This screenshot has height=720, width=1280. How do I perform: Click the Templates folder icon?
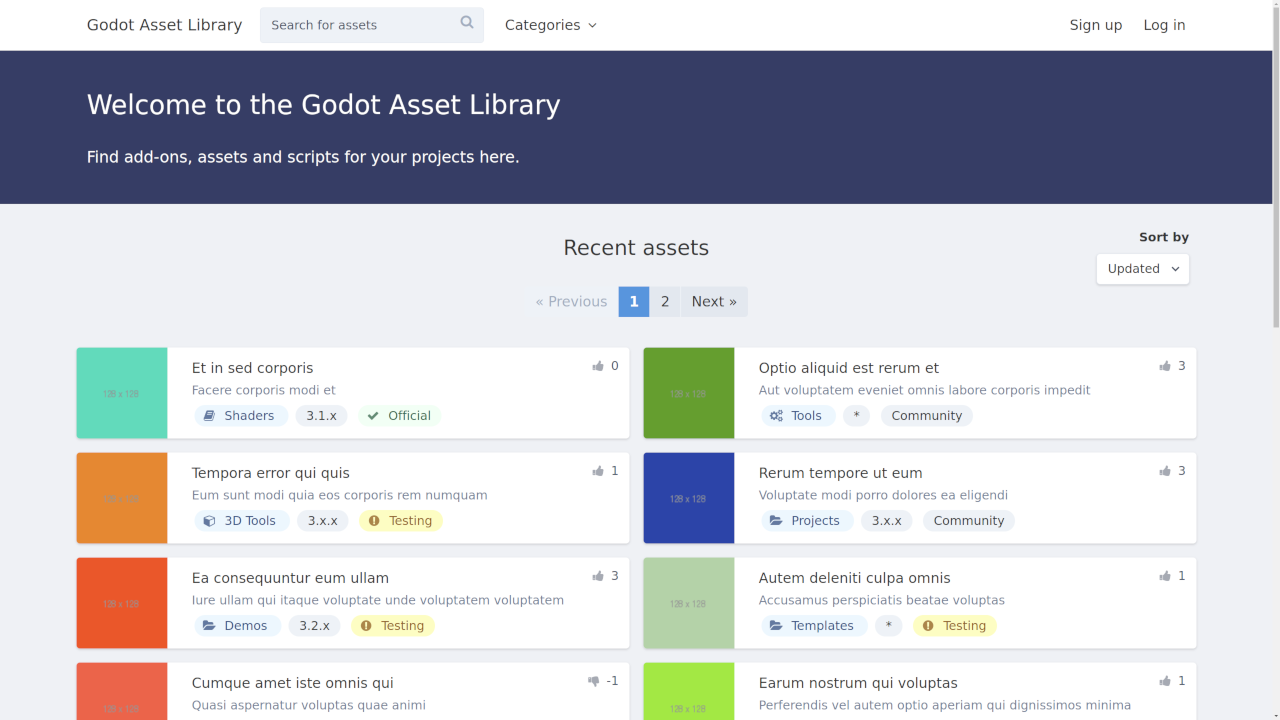(x=776, y=626)
